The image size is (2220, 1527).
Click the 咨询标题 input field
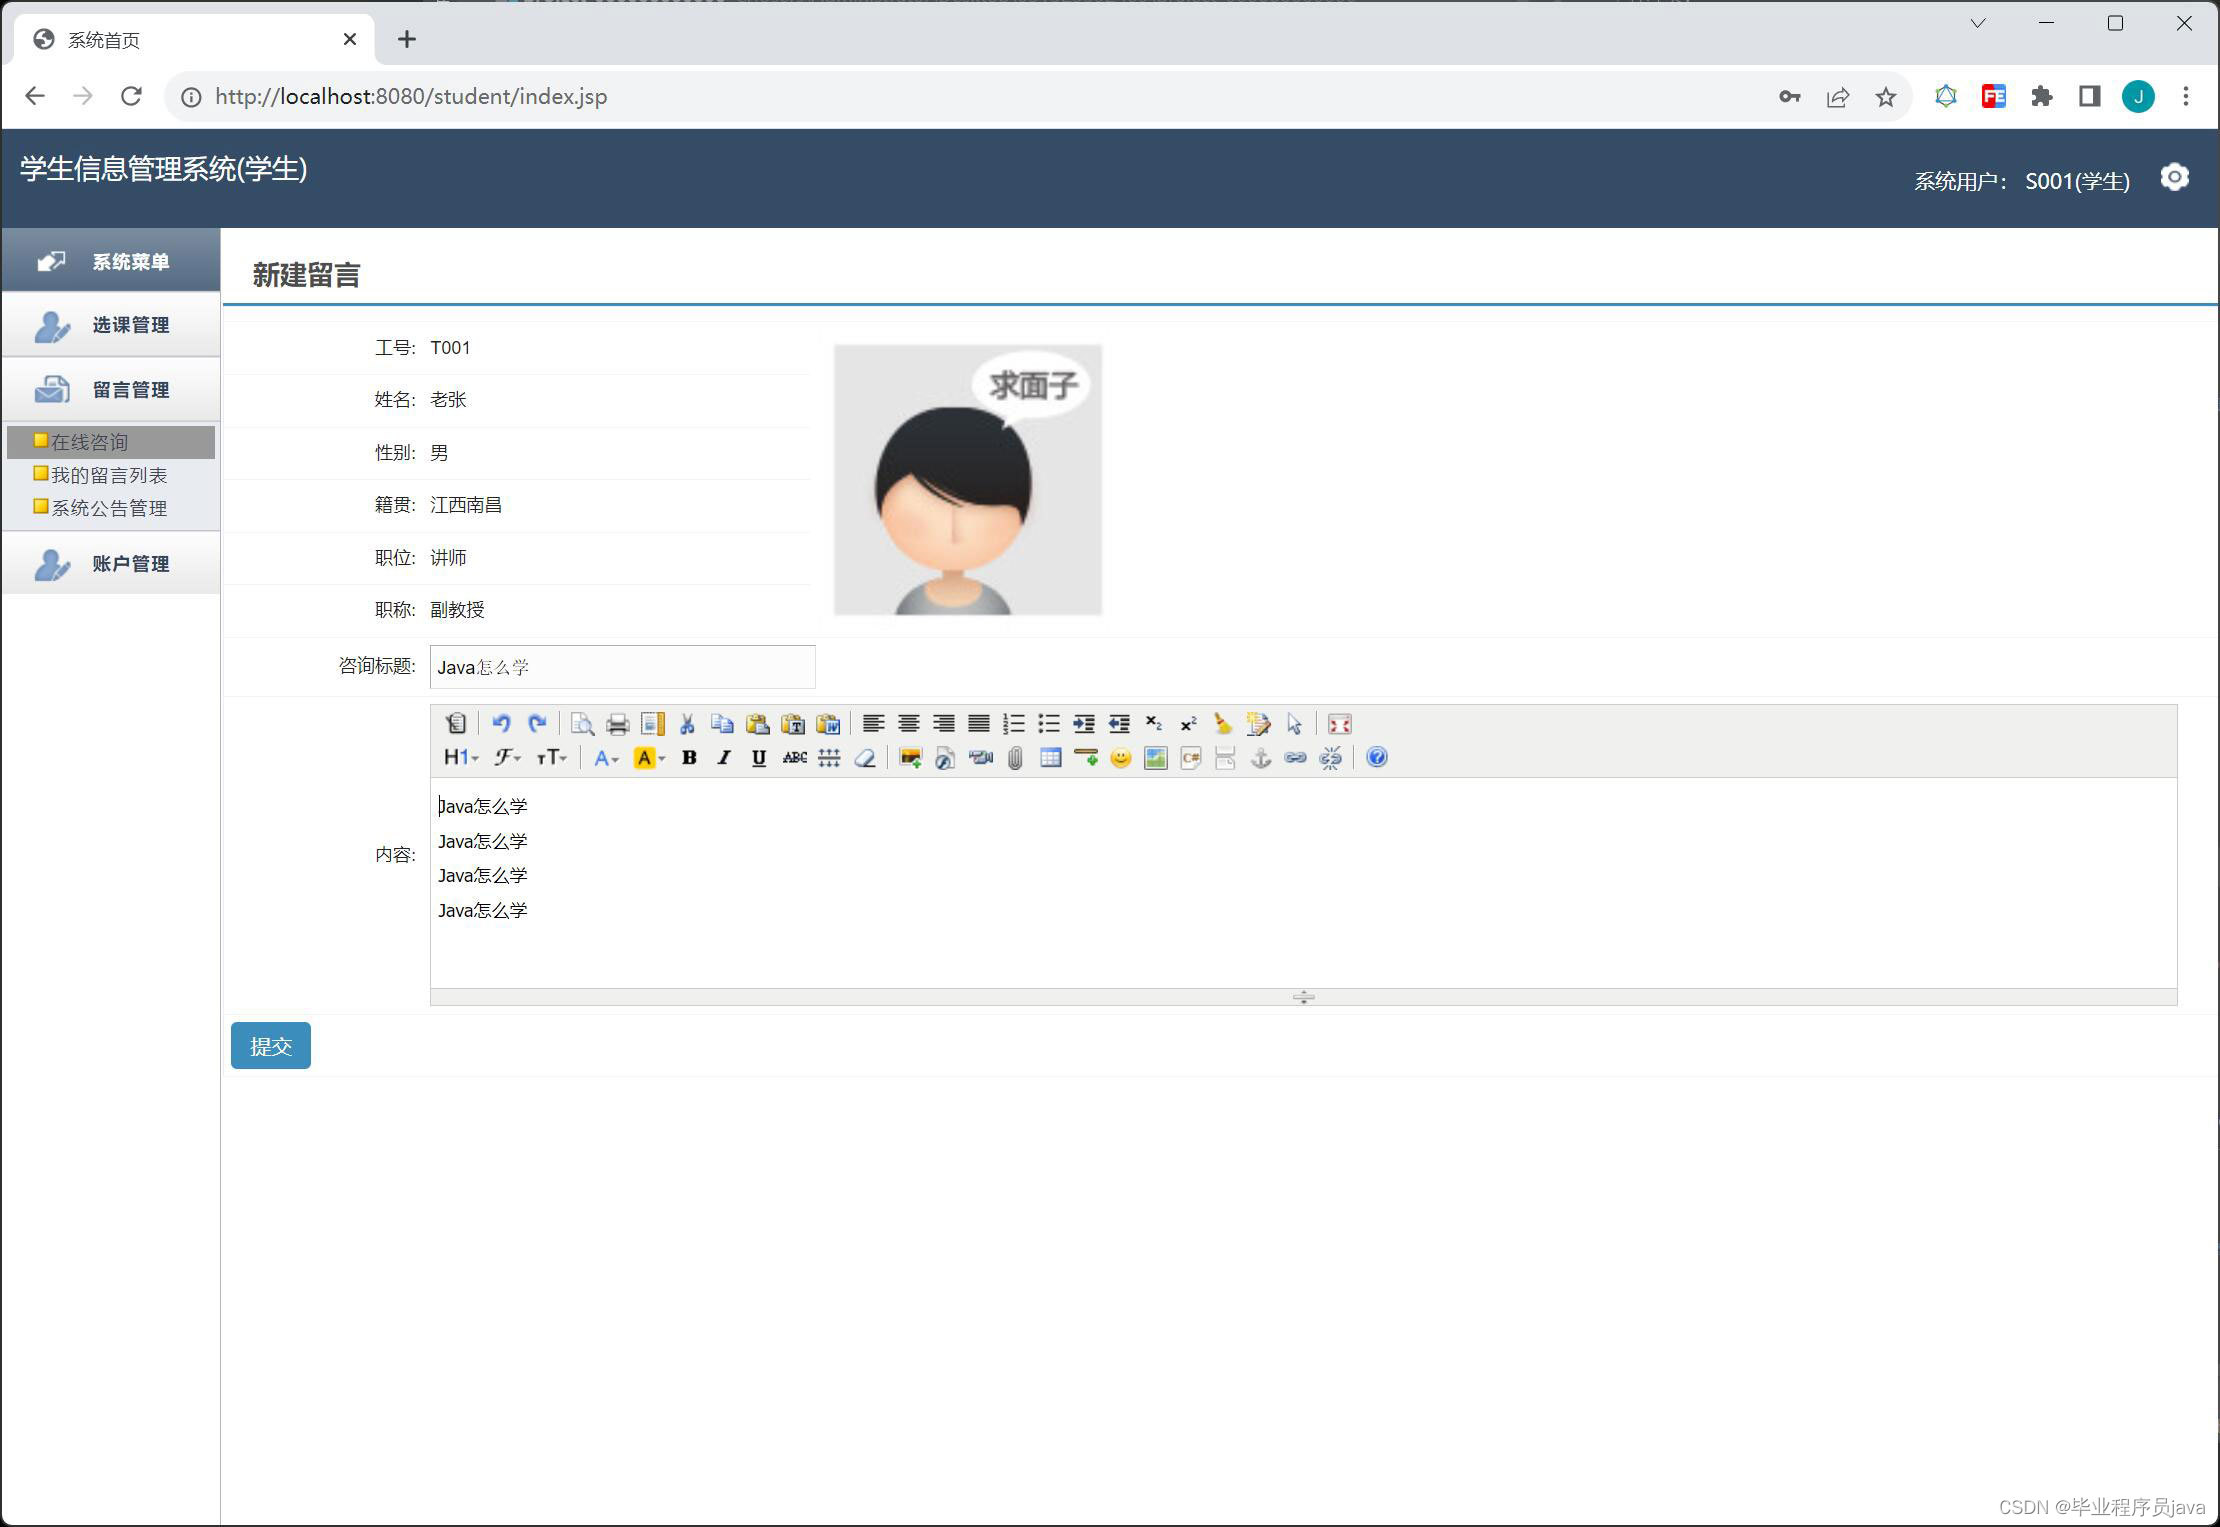tap(622, 667)
